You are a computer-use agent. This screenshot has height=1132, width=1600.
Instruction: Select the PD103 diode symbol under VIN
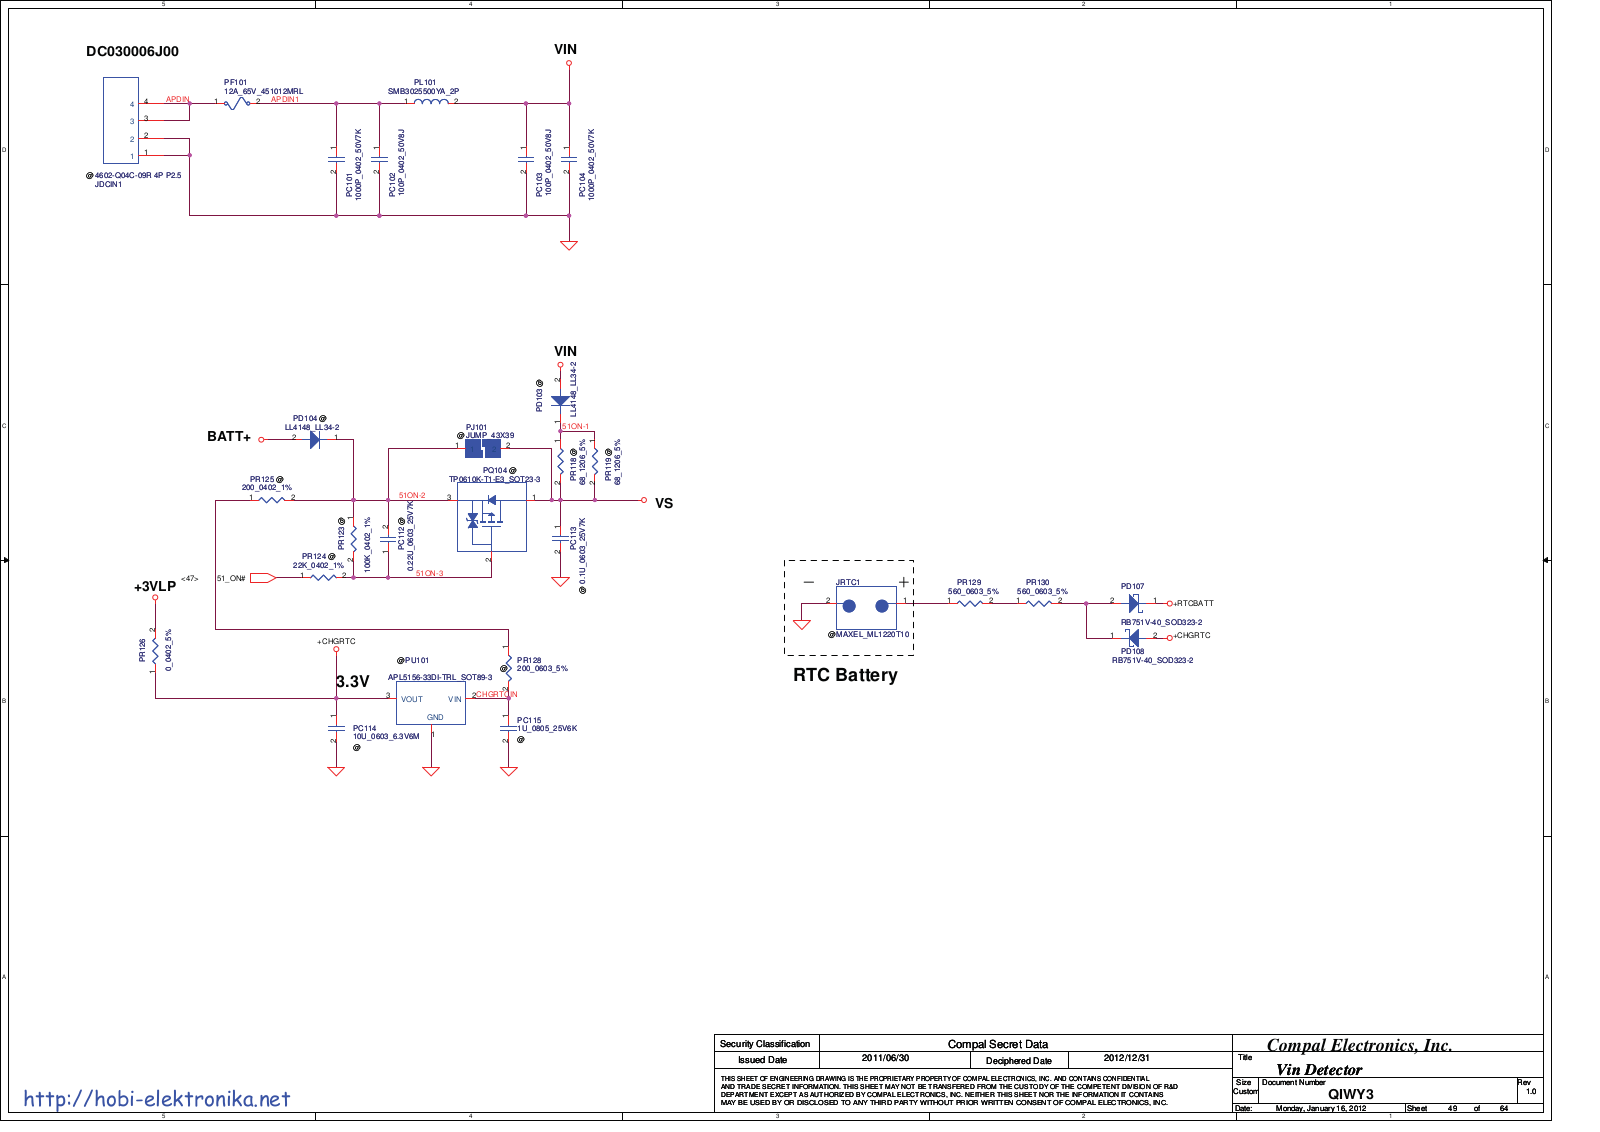pos(560,400)
